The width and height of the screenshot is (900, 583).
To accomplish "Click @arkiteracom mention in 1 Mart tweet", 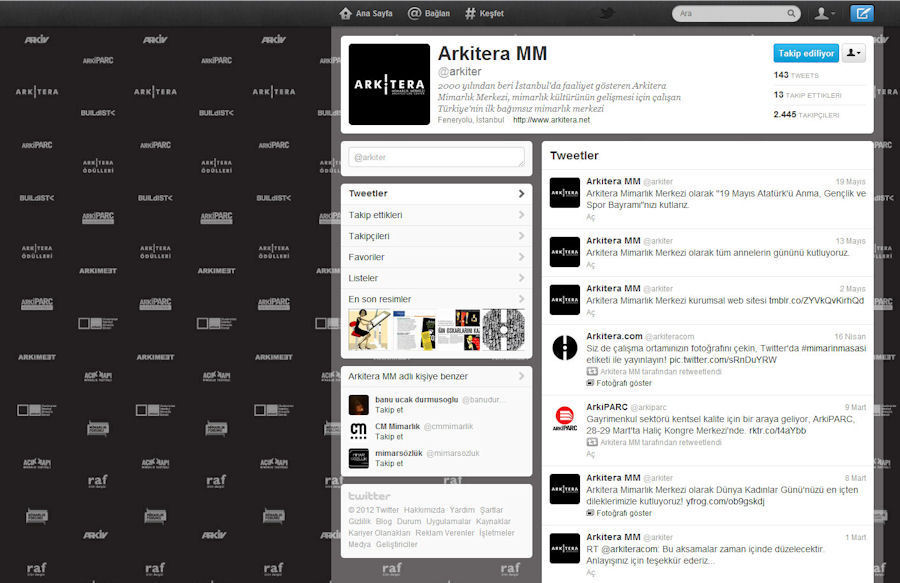I will pos(630,549).
